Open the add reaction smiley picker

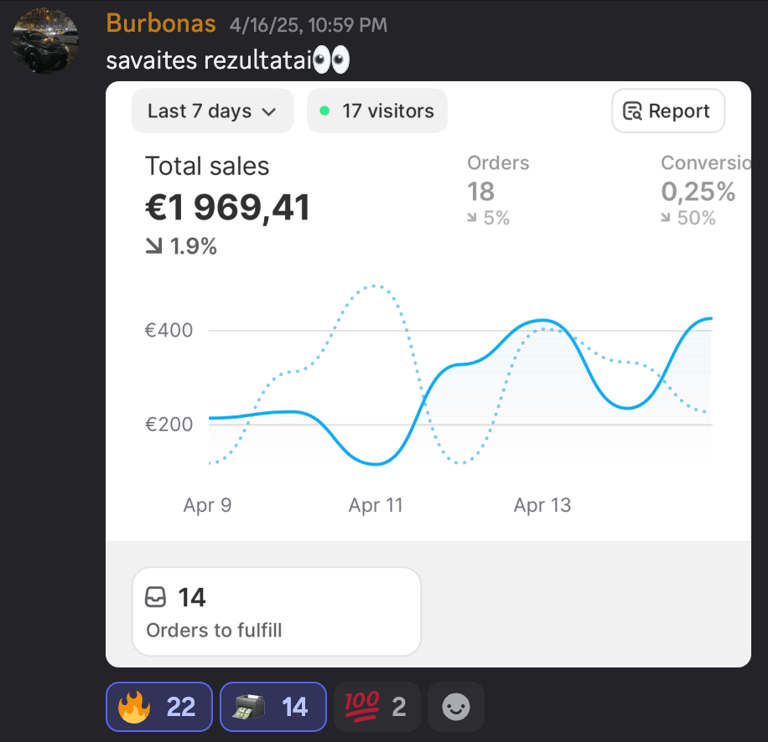pyautogui.click(x=456, y=707)
